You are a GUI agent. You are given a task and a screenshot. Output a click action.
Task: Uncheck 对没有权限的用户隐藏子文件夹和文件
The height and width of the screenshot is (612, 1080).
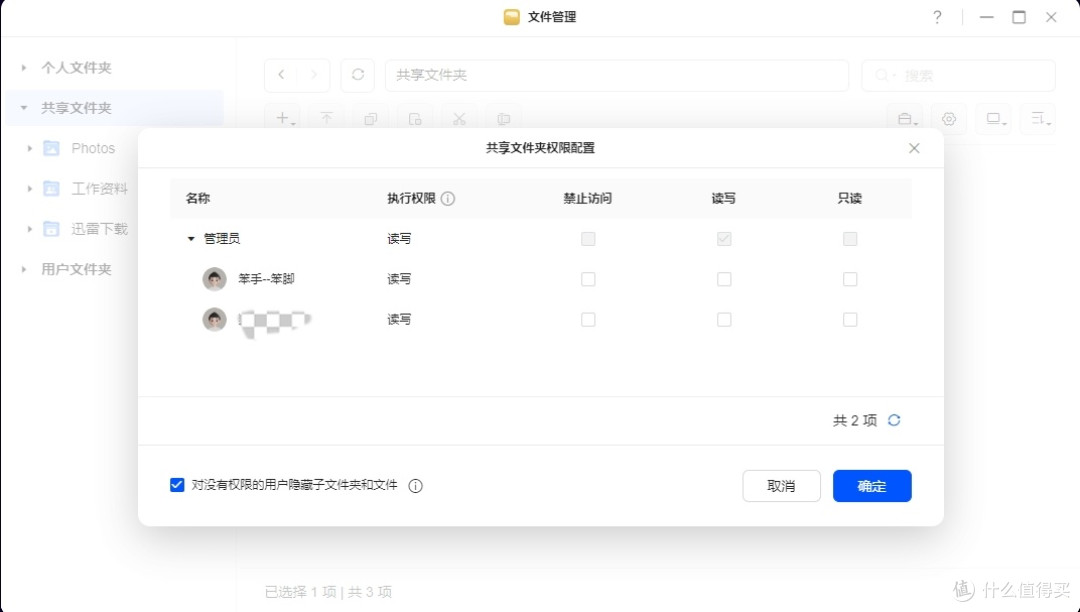(x=177, y=485)
